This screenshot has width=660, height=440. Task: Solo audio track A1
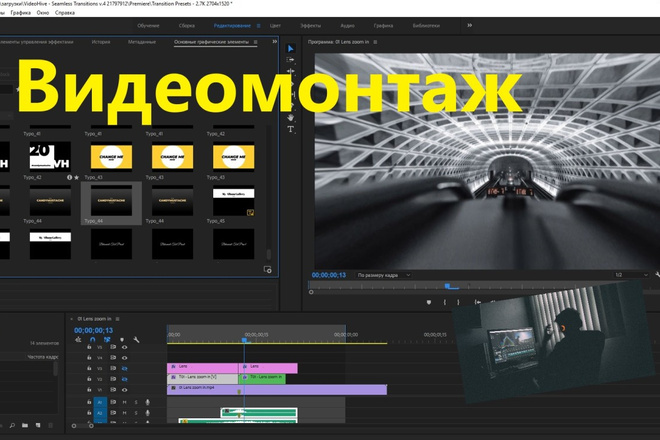[x=136, y=402]
